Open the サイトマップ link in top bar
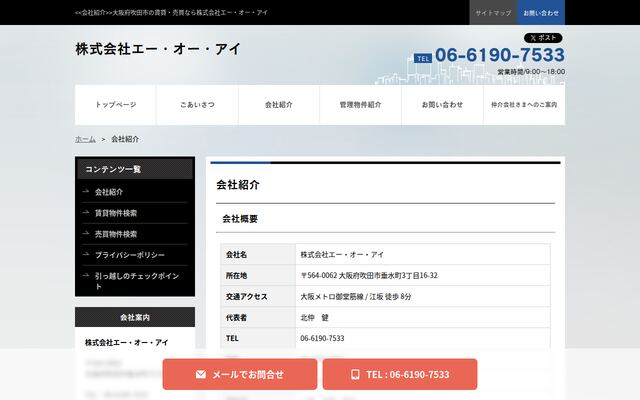The height and width of the screenshot is (400, 640). click(x=493, y=13)
